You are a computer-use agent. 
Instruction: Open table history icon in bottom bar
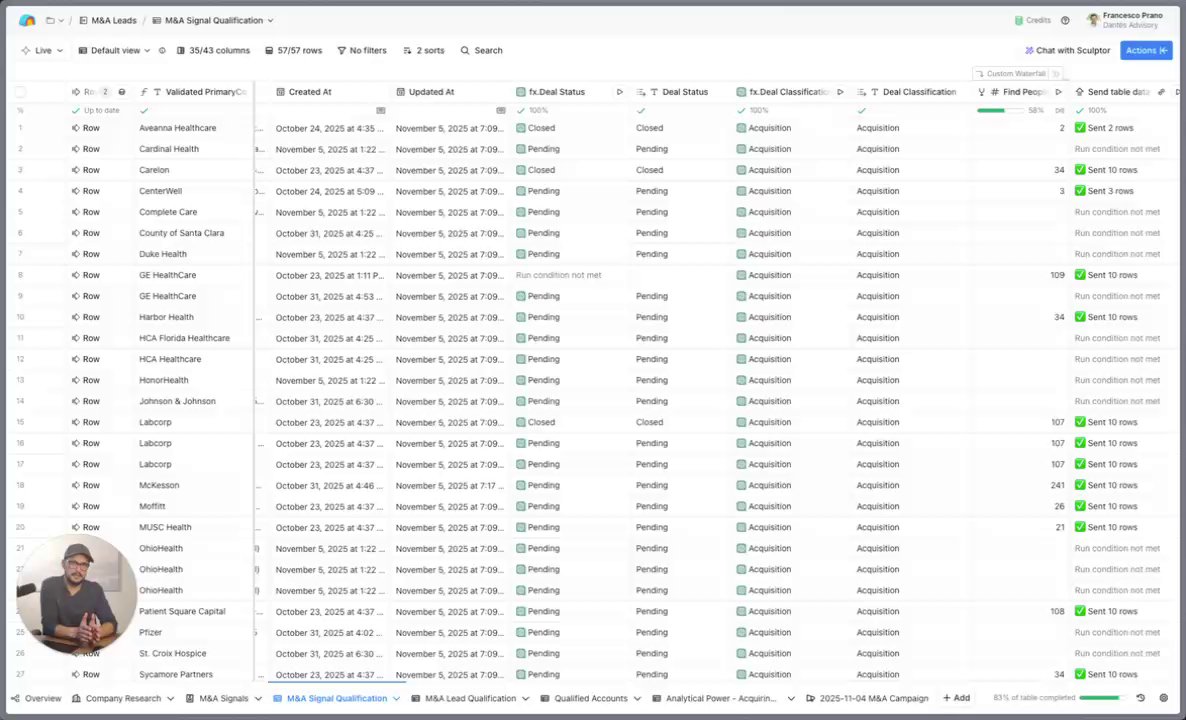click(x=1141, y=698)
